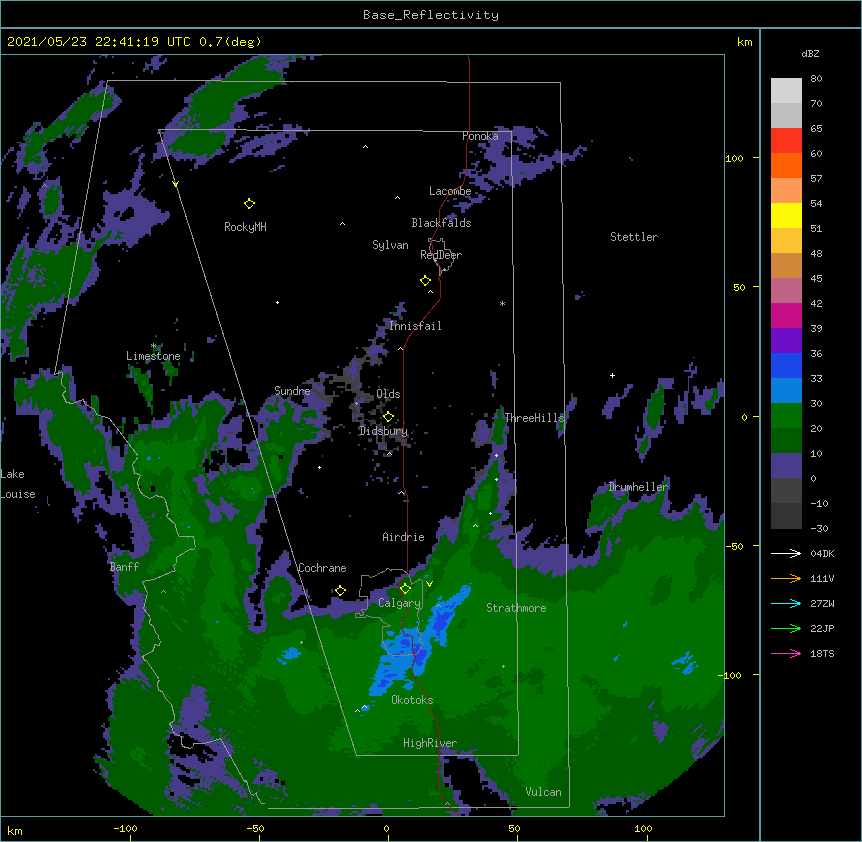Click the cyan 27ZW arrow in legend

point(786,603)
